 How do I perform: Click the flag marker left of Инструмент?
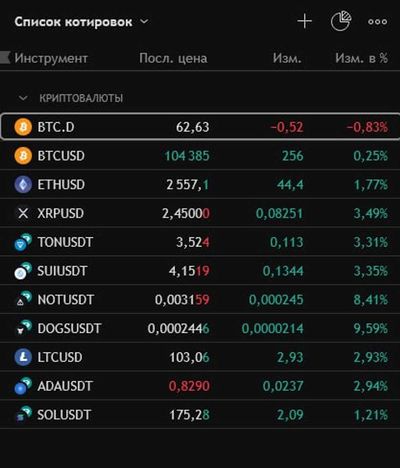[5, 57]
